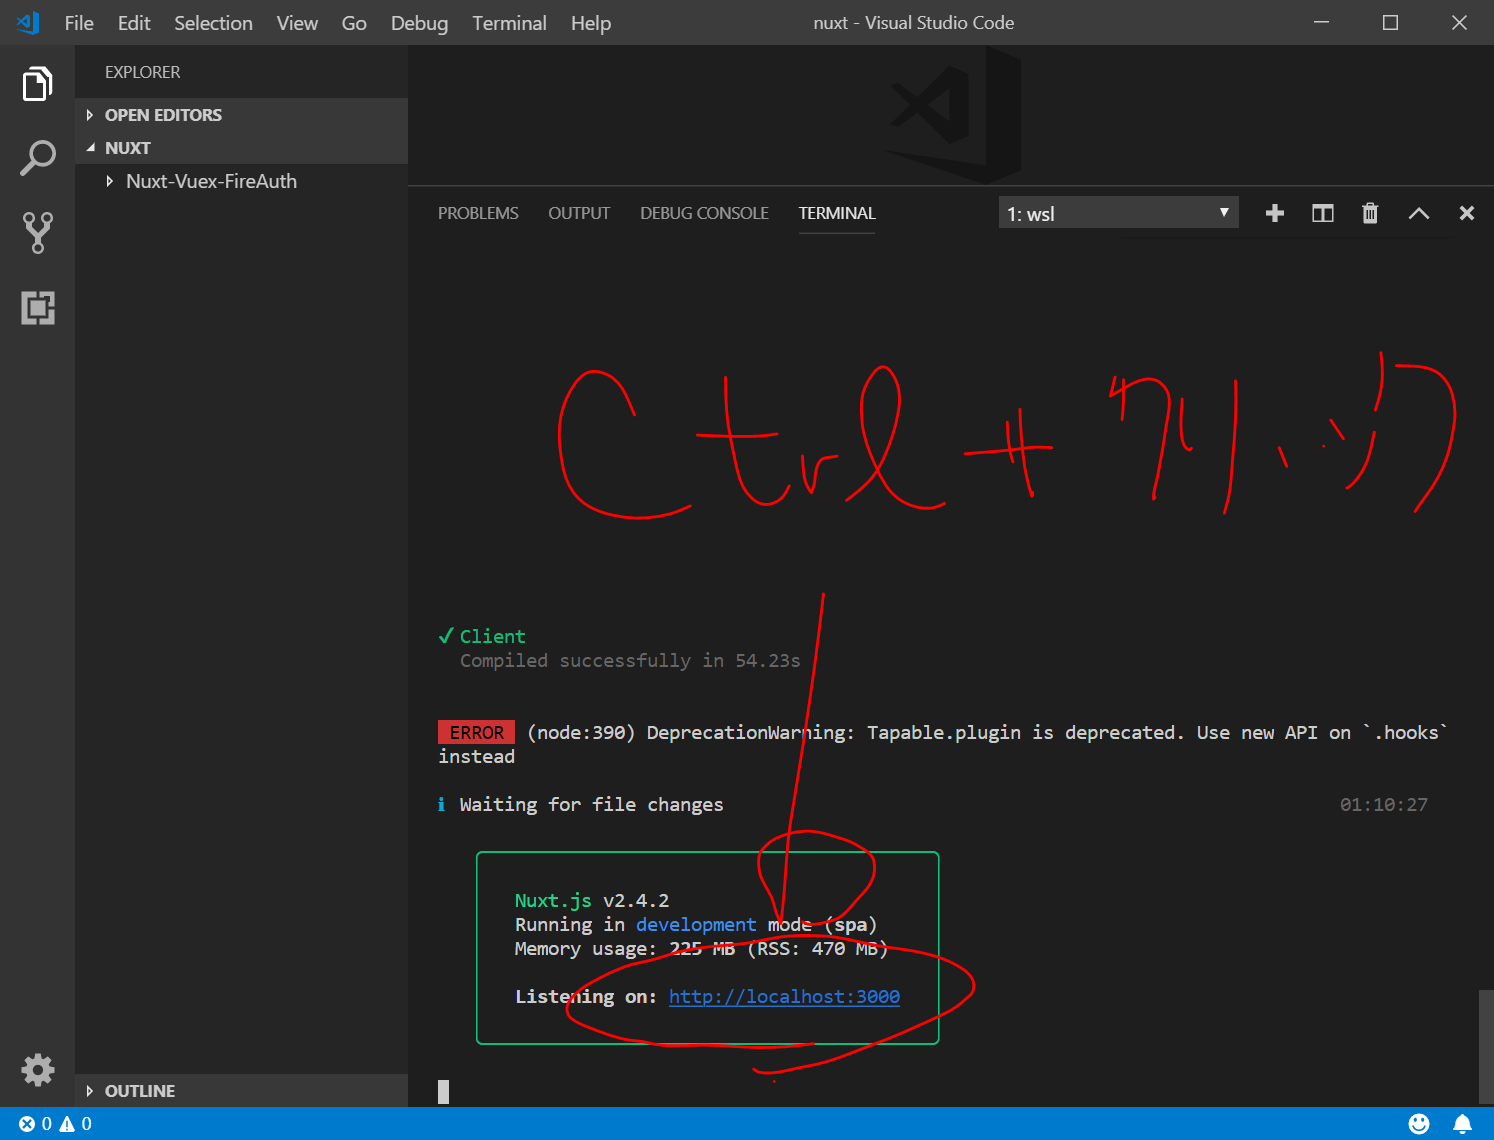Kill terminal using the trash icon

(1370, 213)
